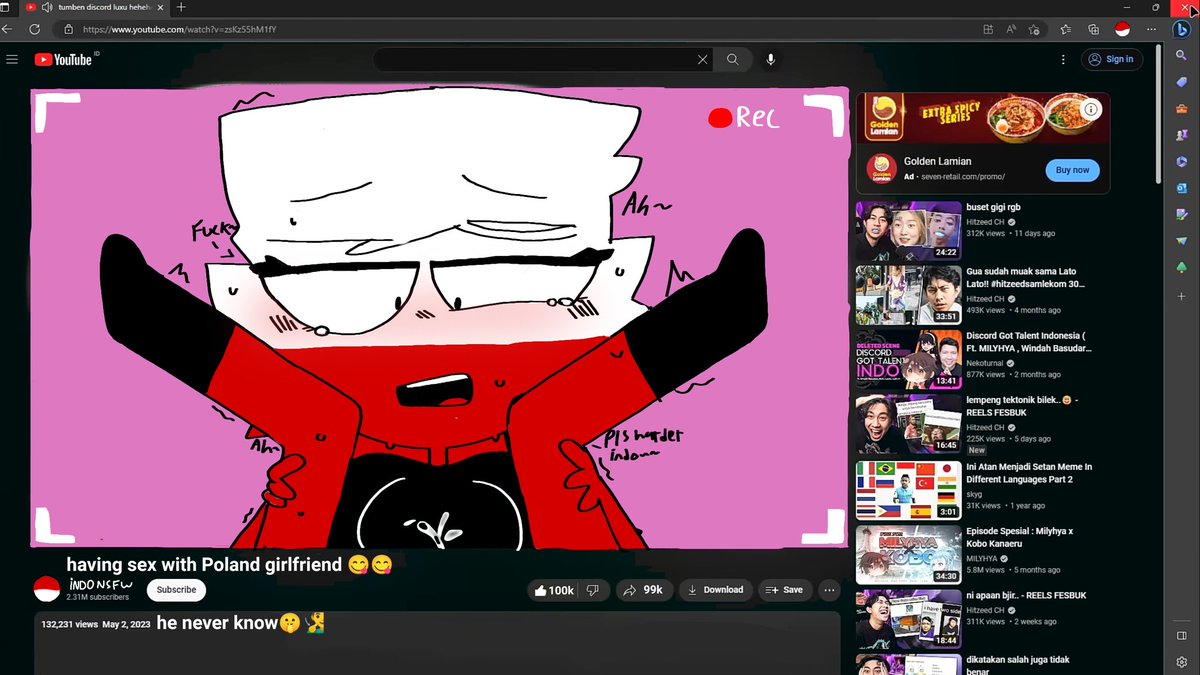Go back with the browser back arrow
1200x675 pixels.
[7, 29]
